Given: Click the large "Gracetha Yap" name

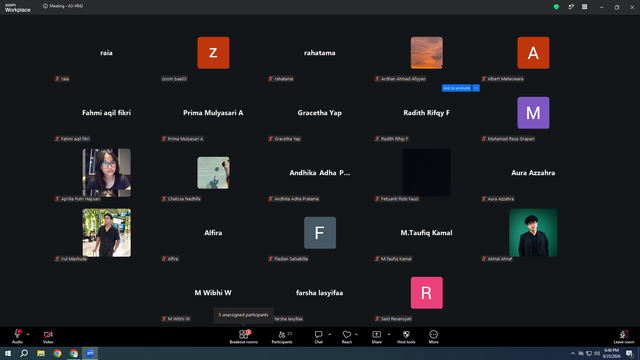Looking at the screenshot, I should point(320,113).
